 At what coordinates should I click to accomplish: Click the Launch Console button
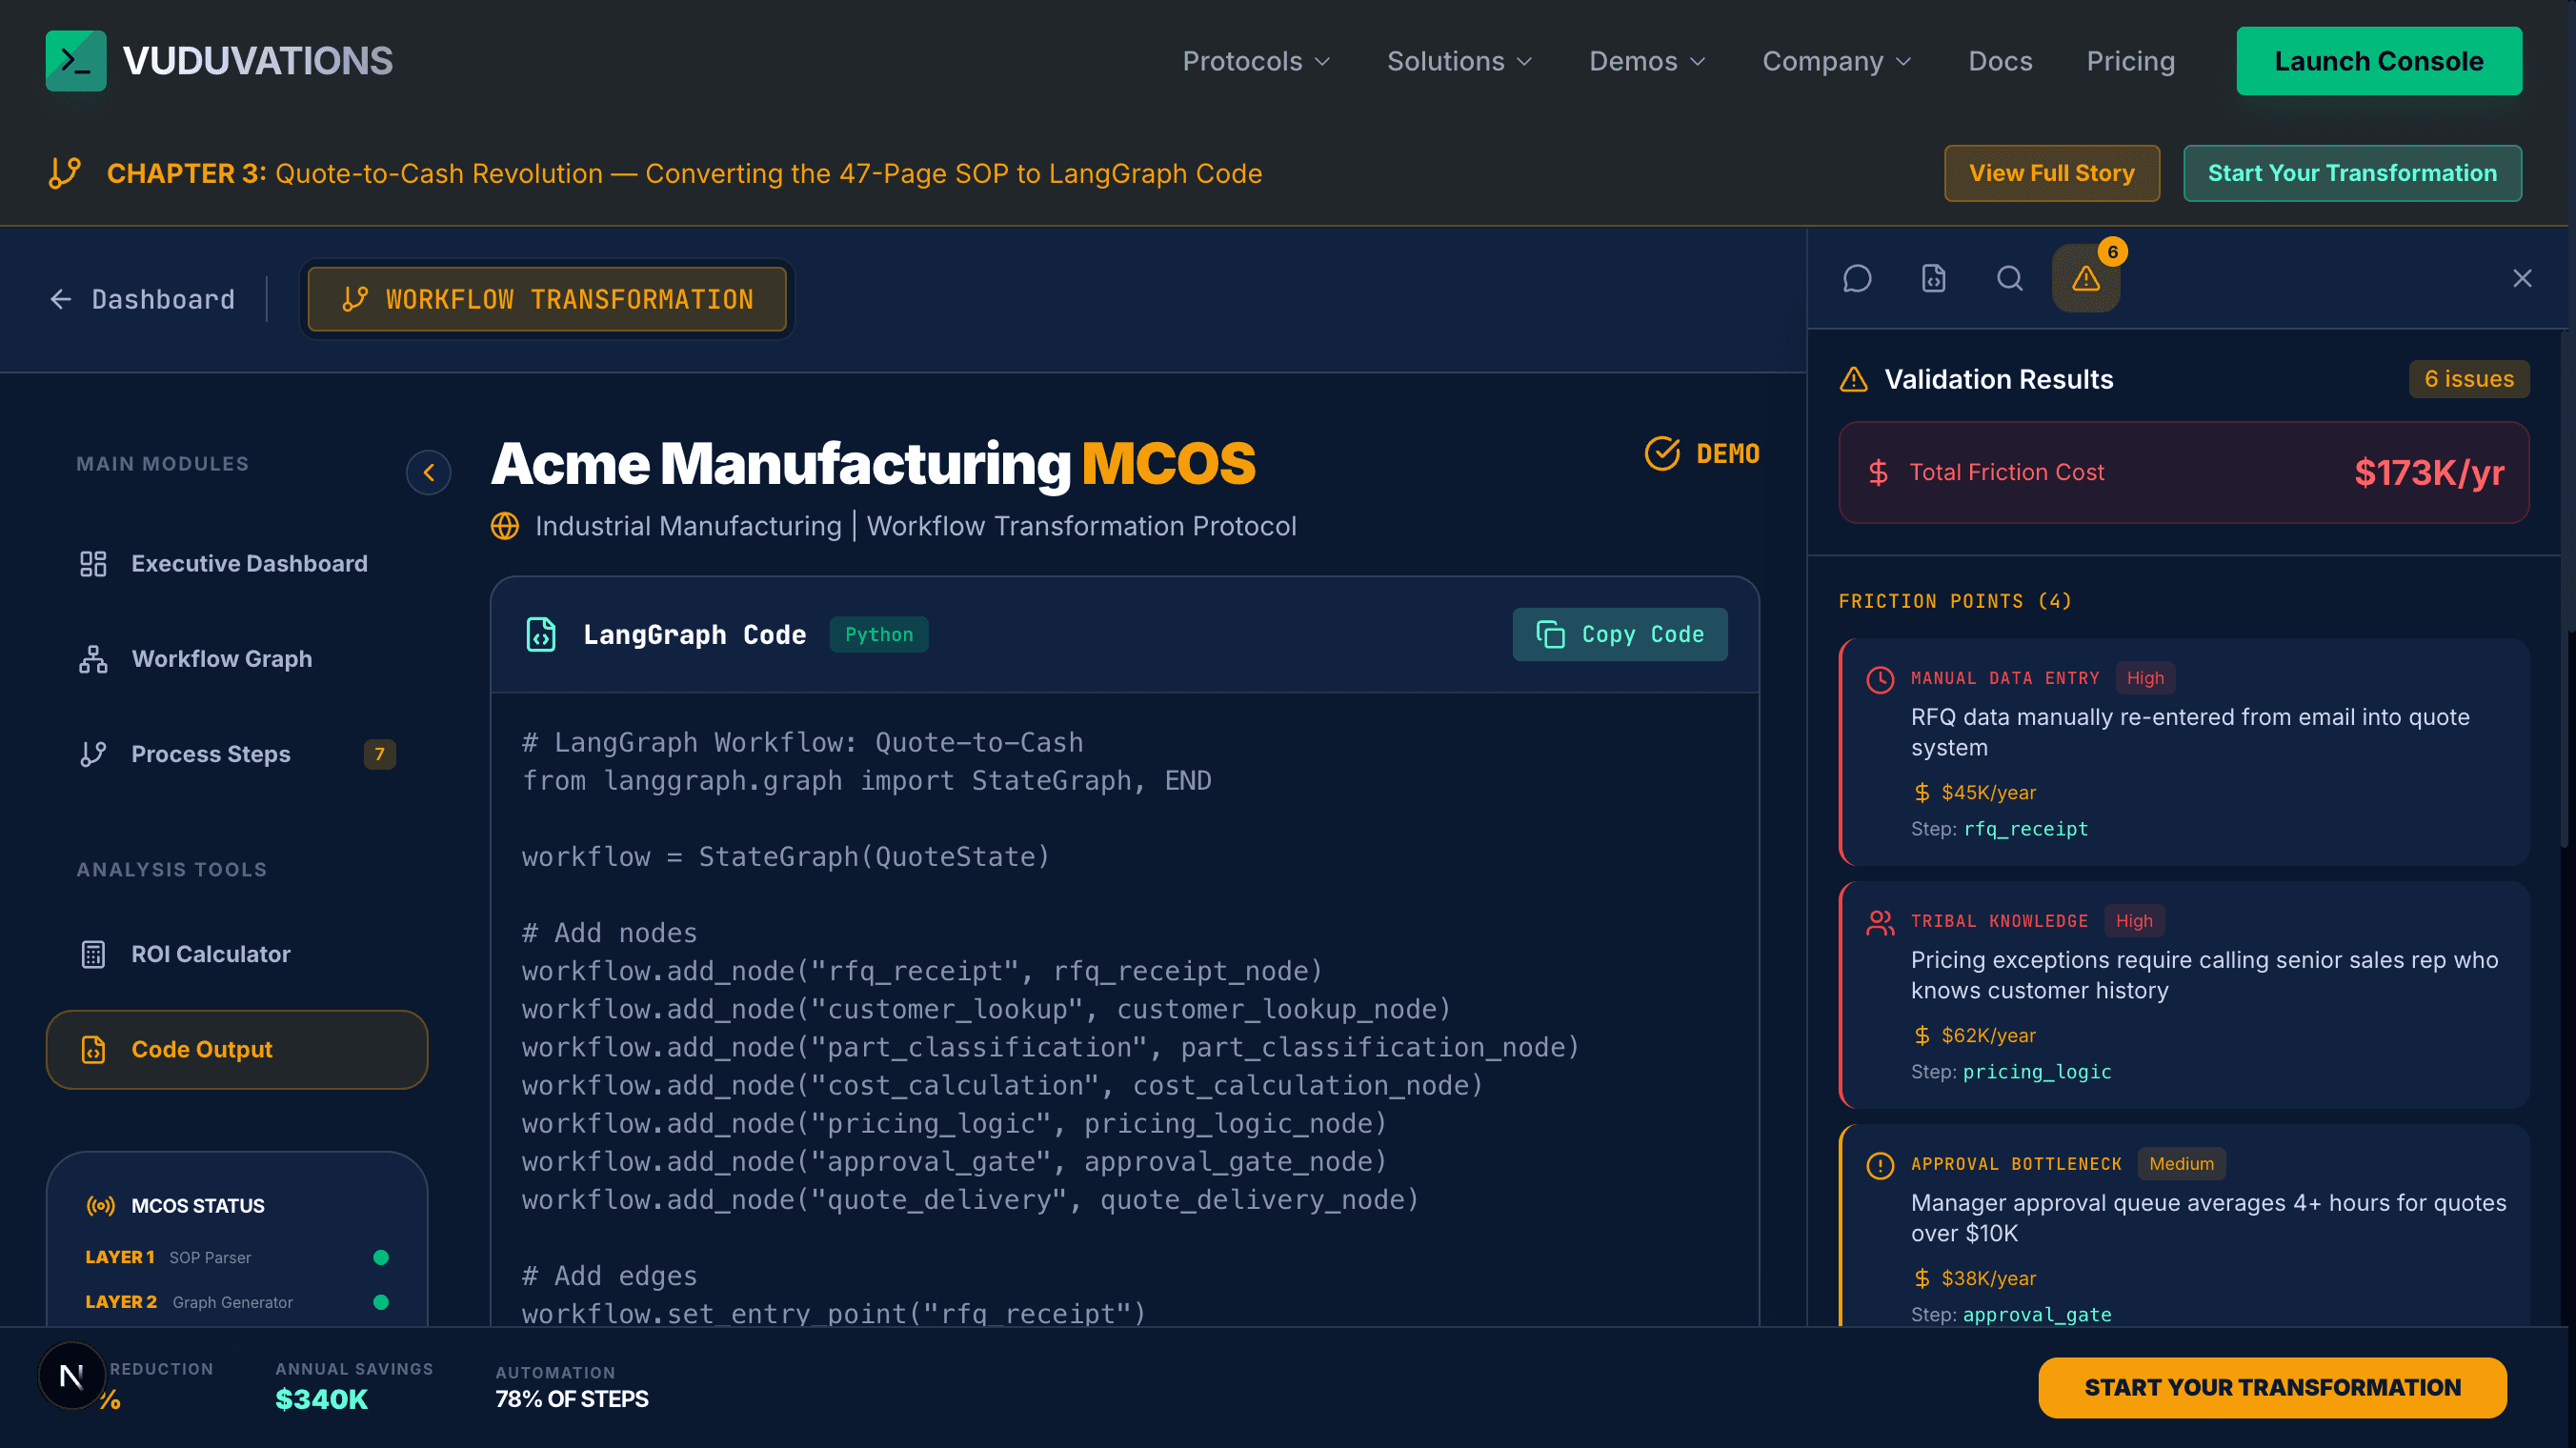2379,61
